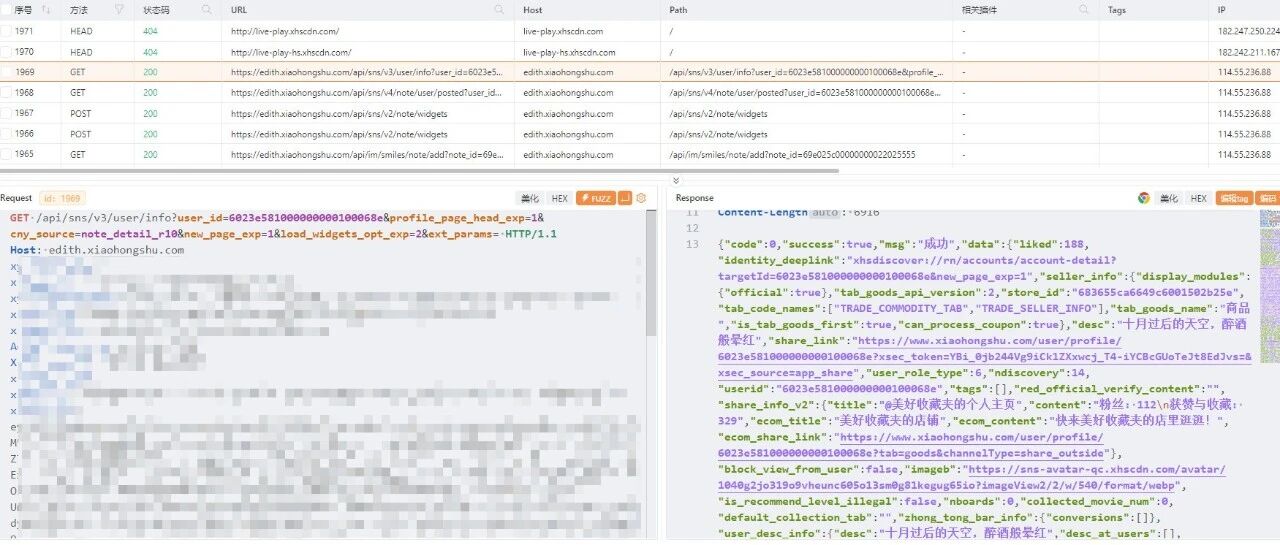Click response line number 13
Screen dimensions: 1280x545
[x=693, y=245]
